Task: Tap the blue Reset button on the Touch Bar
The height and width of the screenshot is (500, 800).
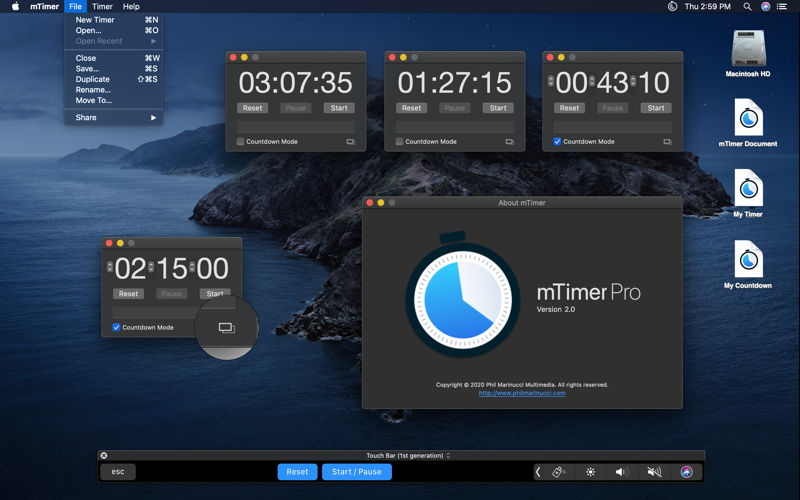Action: tap(297, 472)
